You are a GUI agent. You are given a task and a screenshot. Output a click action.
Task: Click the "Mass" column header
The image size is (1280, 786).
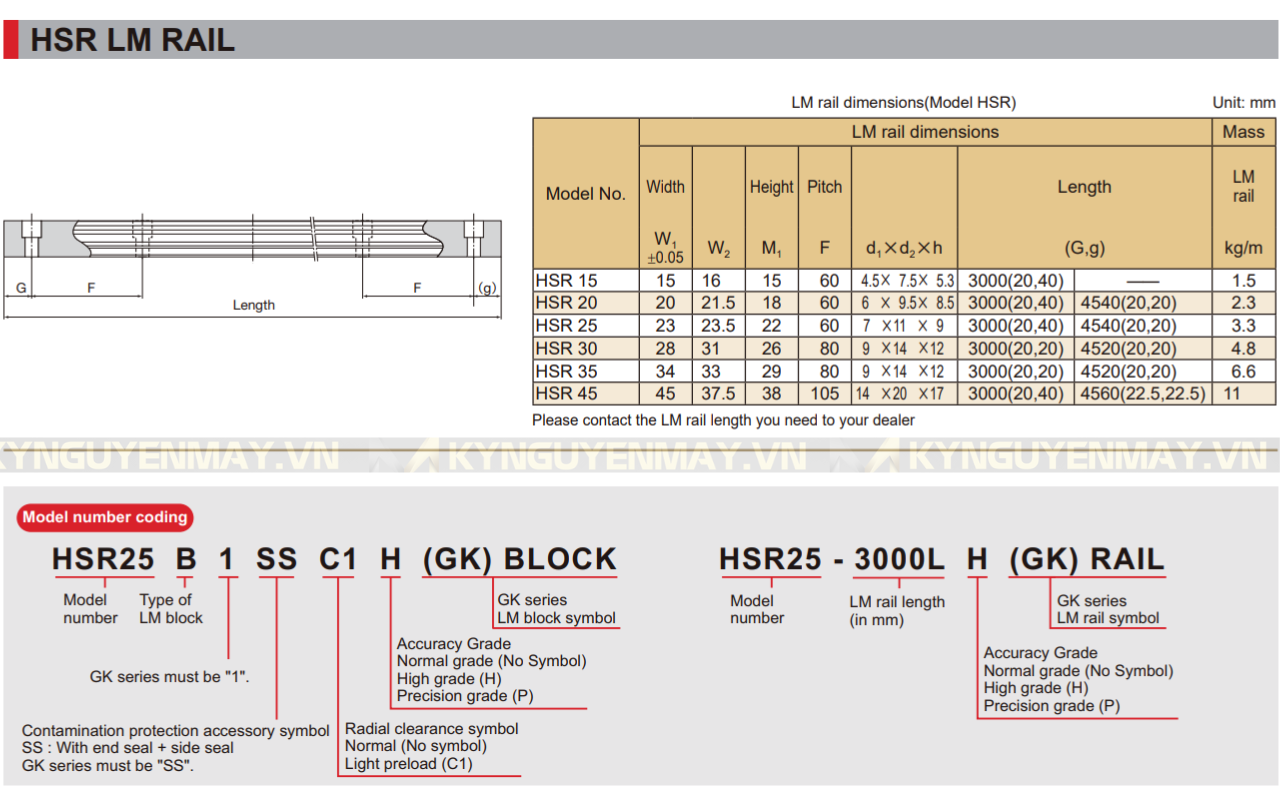coord(1243,132)
